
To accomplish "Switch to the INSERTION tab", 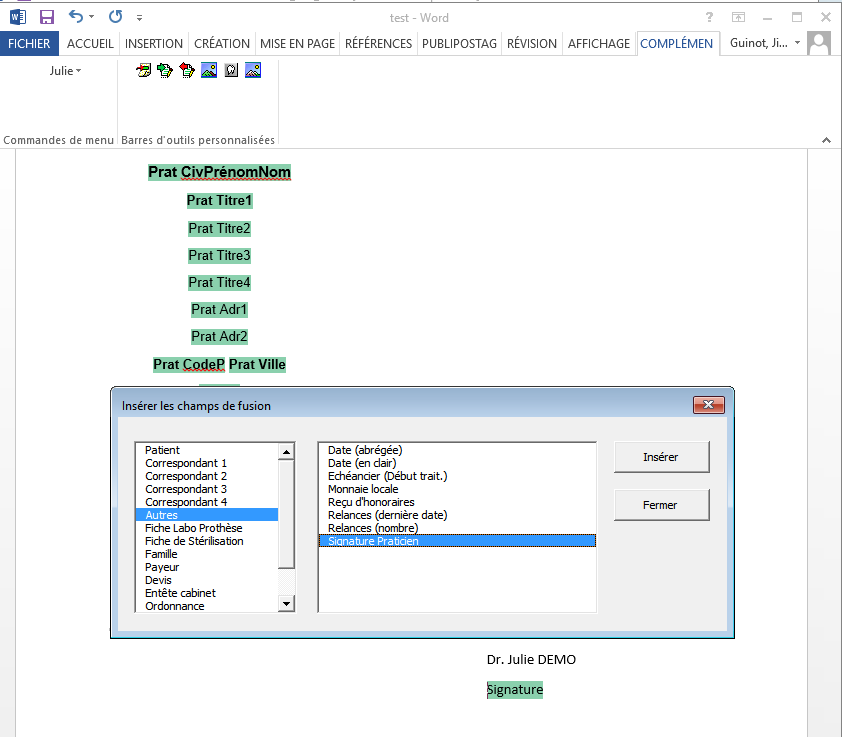I will click(154, 44).
